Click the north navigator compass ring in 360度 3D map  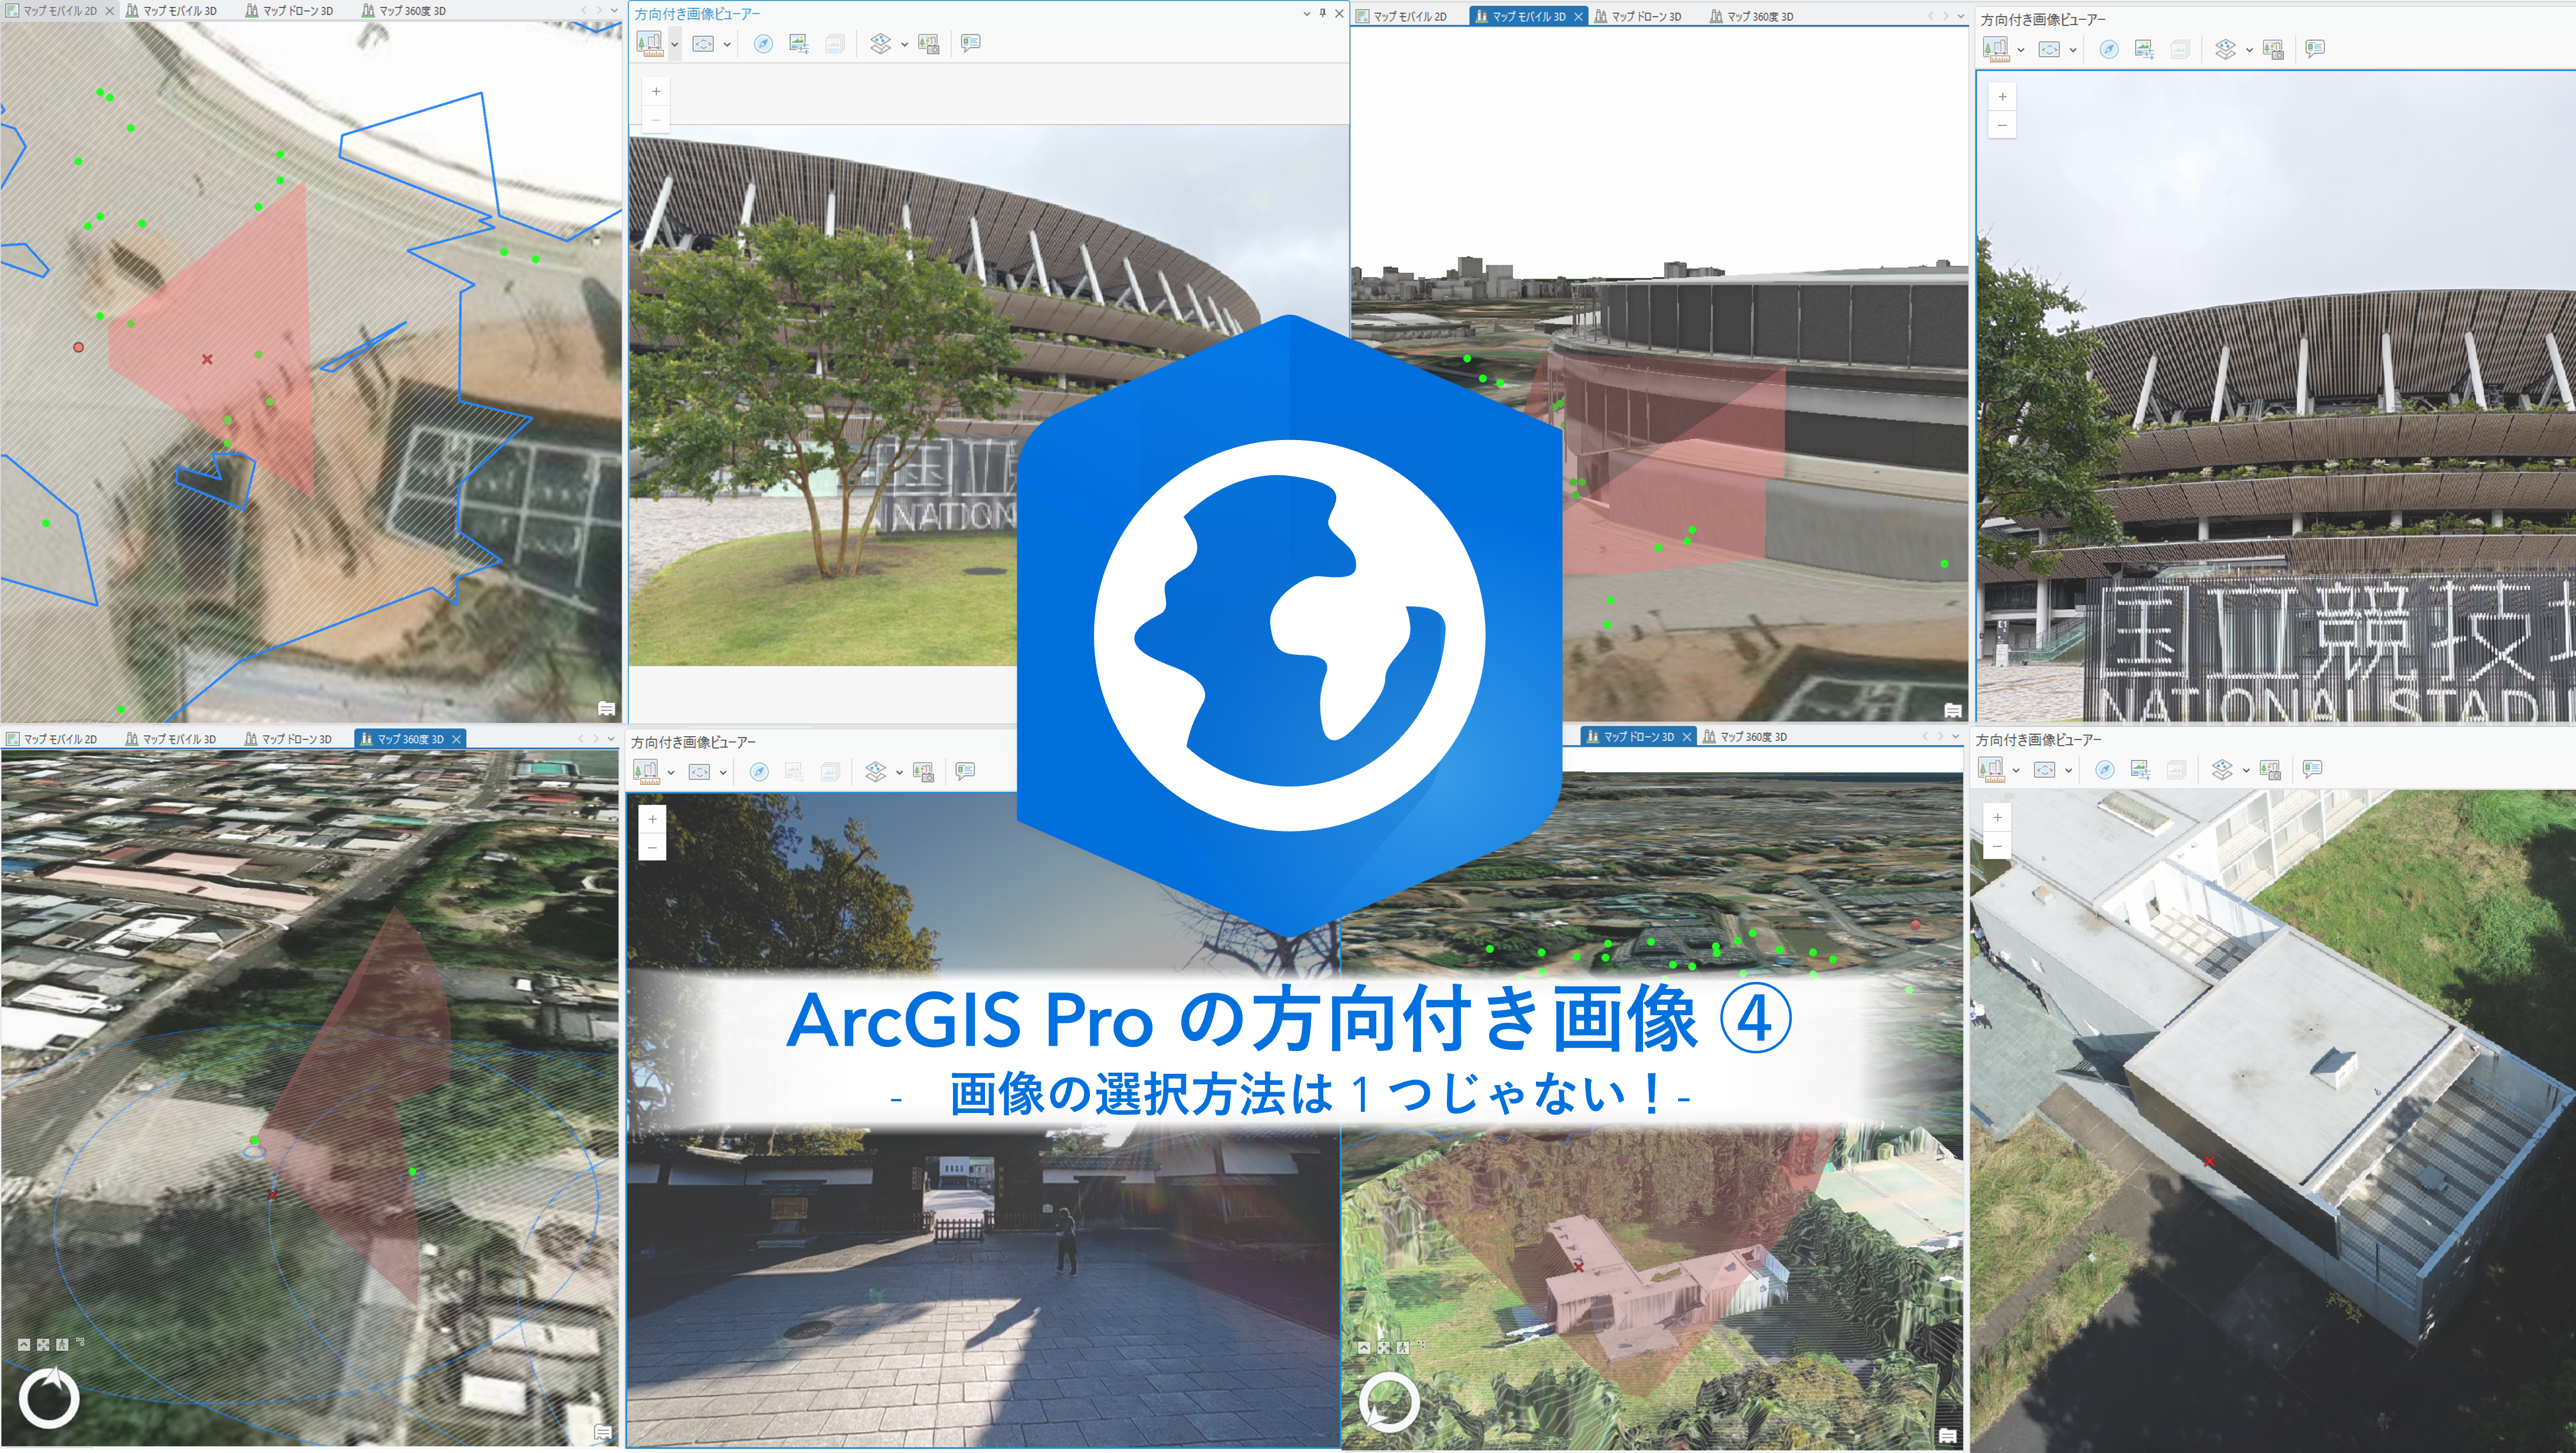click(49, 1398)
